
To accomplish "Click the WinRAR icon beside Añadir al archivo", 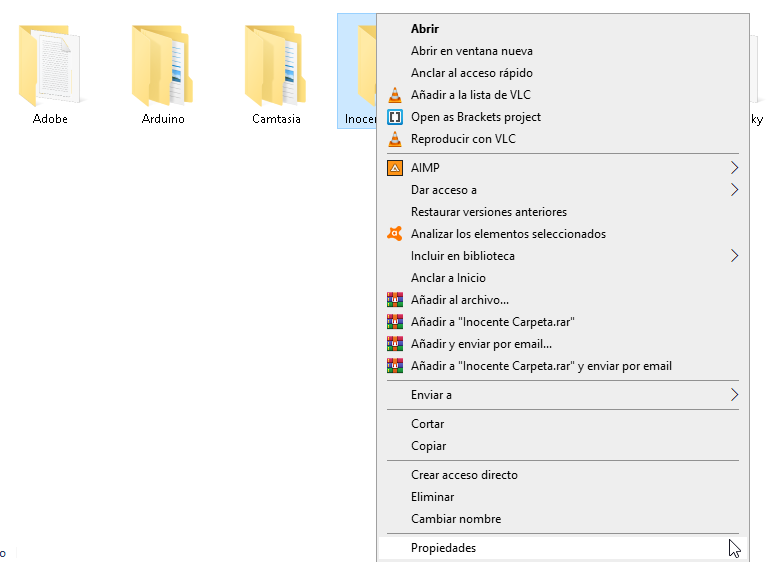I will coord(395,300).
